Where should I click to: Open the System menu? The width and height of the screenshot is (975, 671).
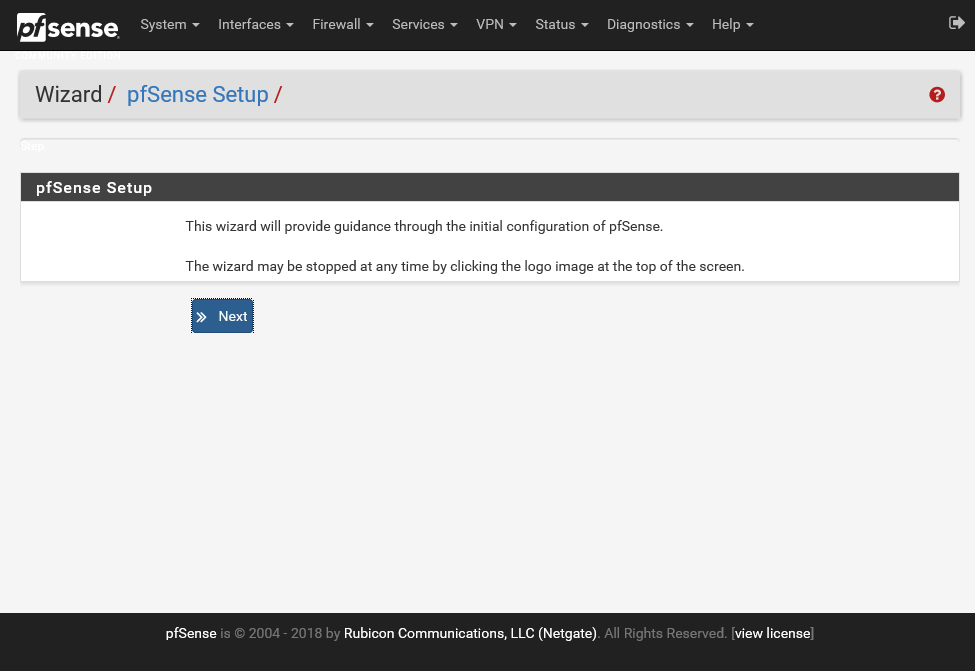[x=170, y=24]
